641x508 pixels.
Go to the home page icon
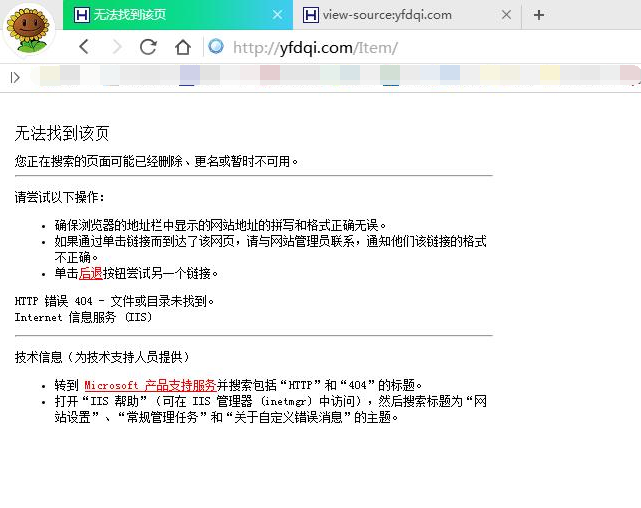(182, 47)
